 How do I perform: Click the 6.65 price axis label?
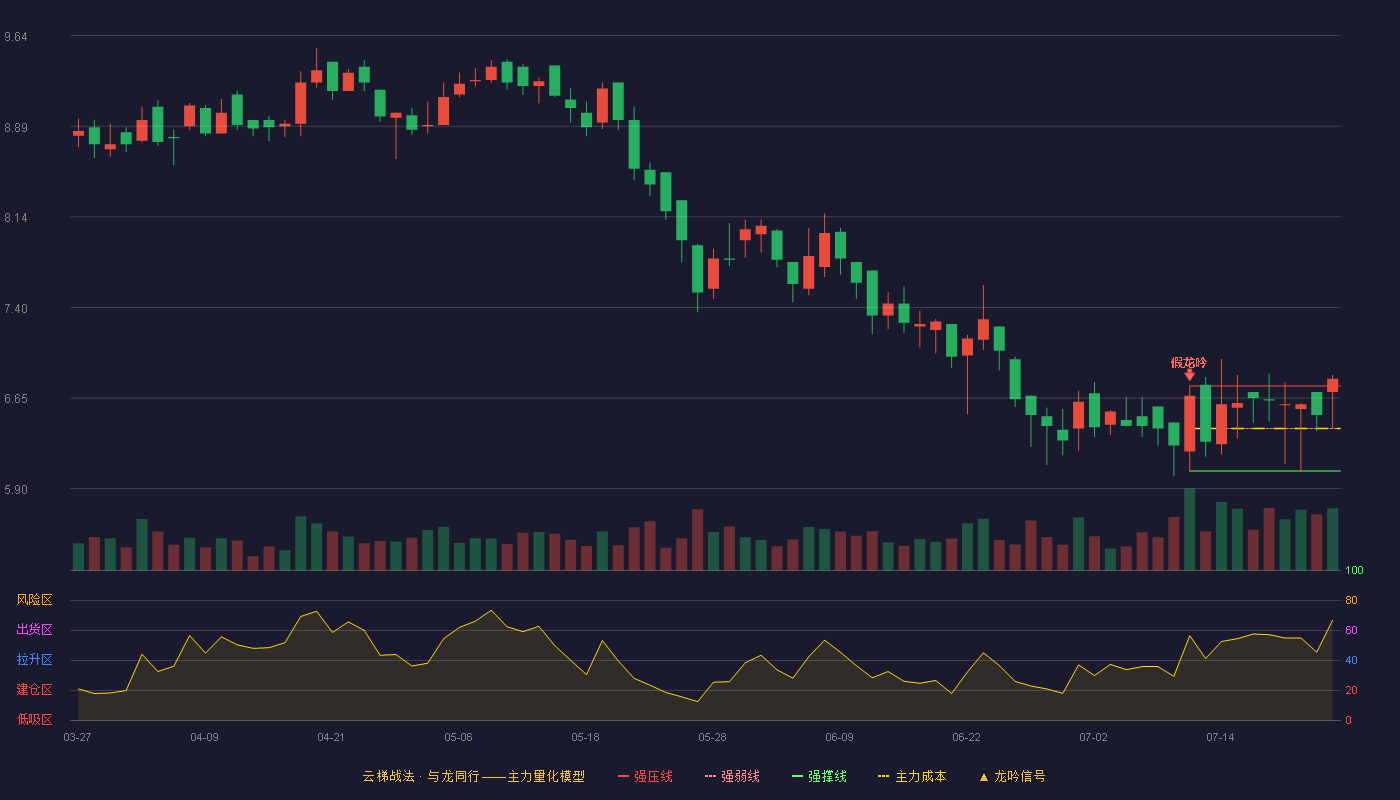pos(16,399)
